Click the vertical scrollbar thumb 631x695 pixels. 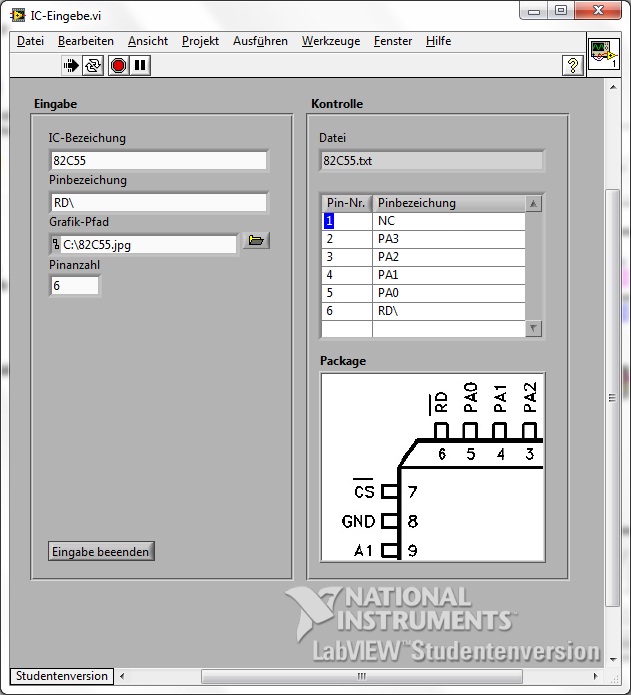tap(612, 398)
